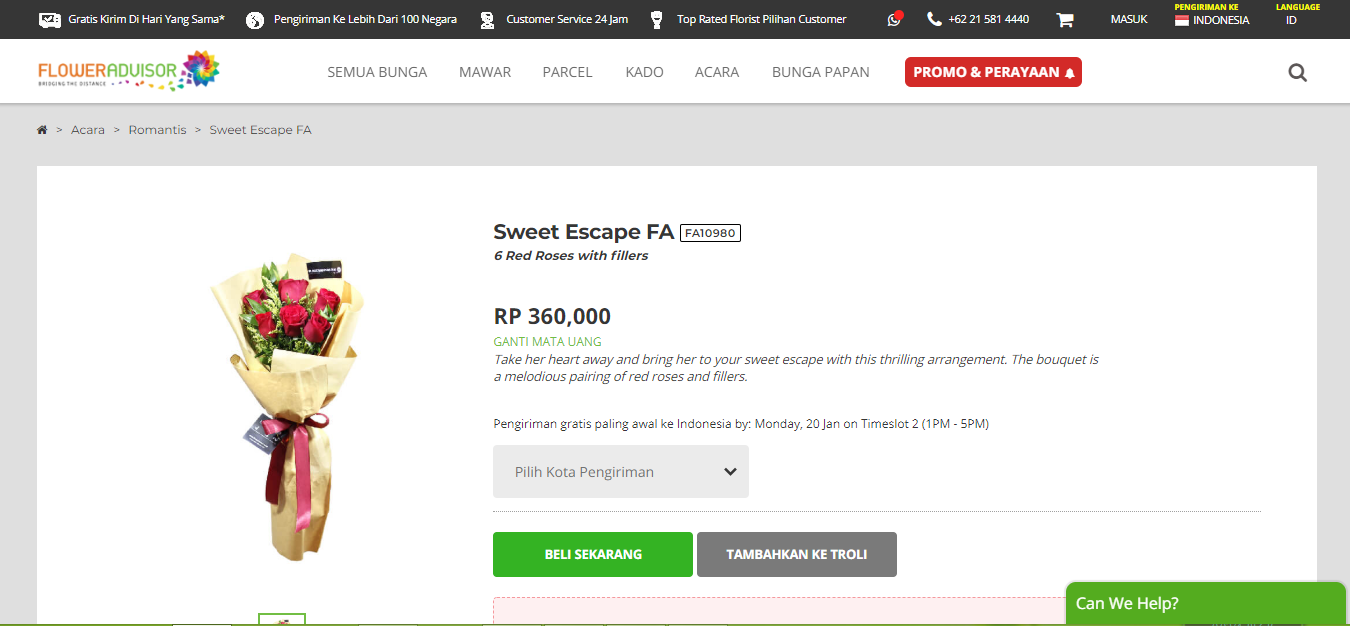Open the shopping cart icon
The image size is (1350, 626).
point(1065,19)
